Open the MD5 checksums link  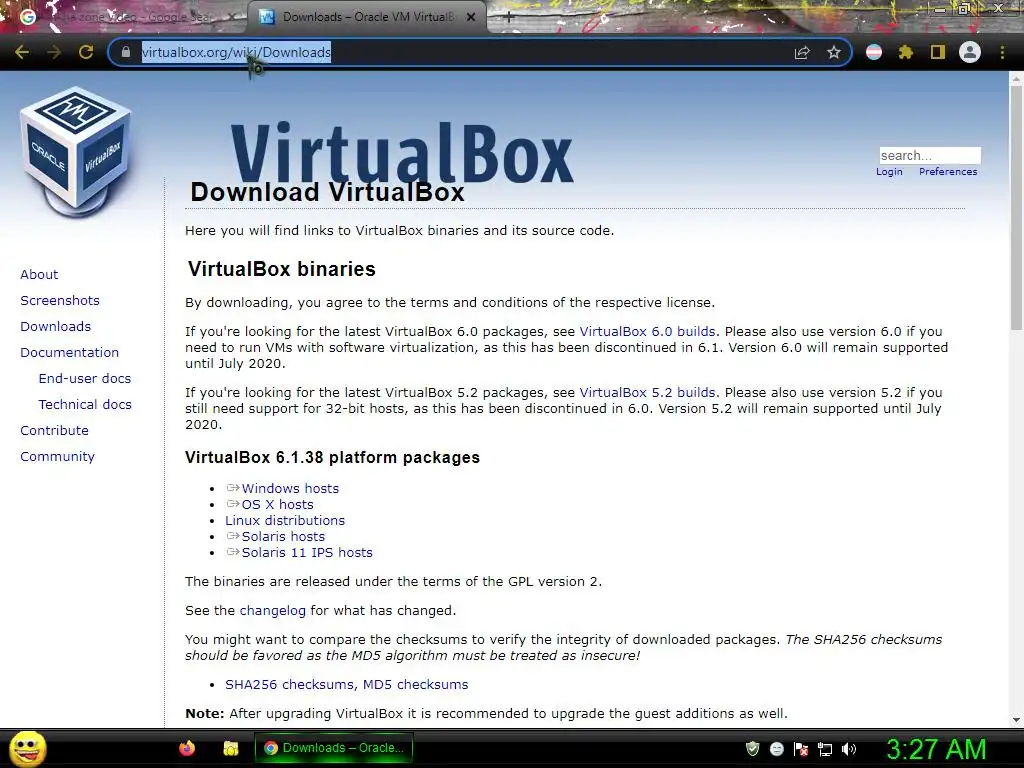(x=415, y=684)
